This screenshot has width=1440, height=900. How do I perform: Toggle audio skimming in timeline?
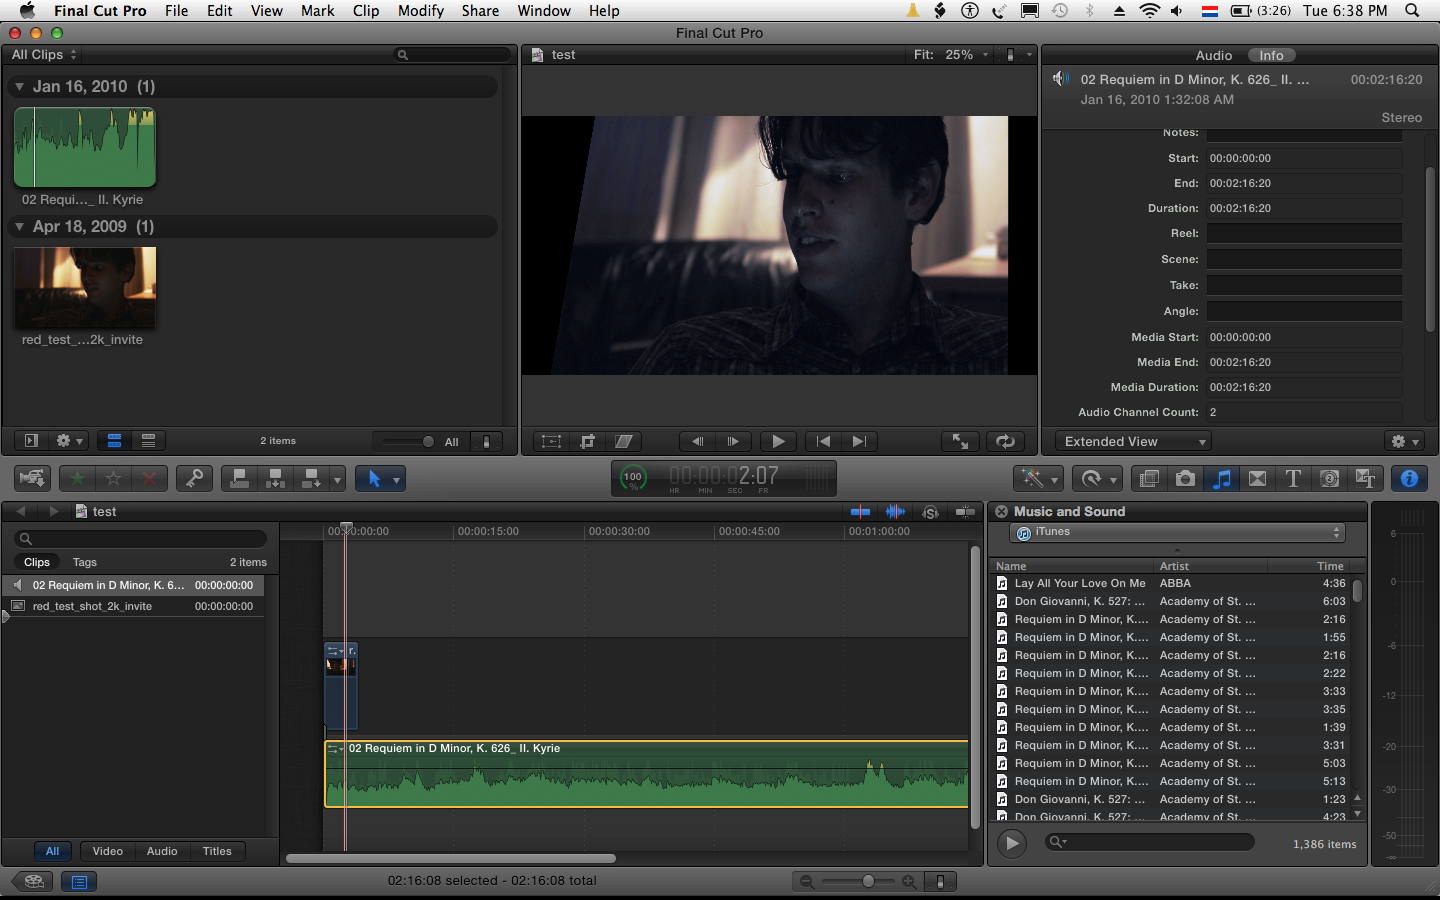895,512
